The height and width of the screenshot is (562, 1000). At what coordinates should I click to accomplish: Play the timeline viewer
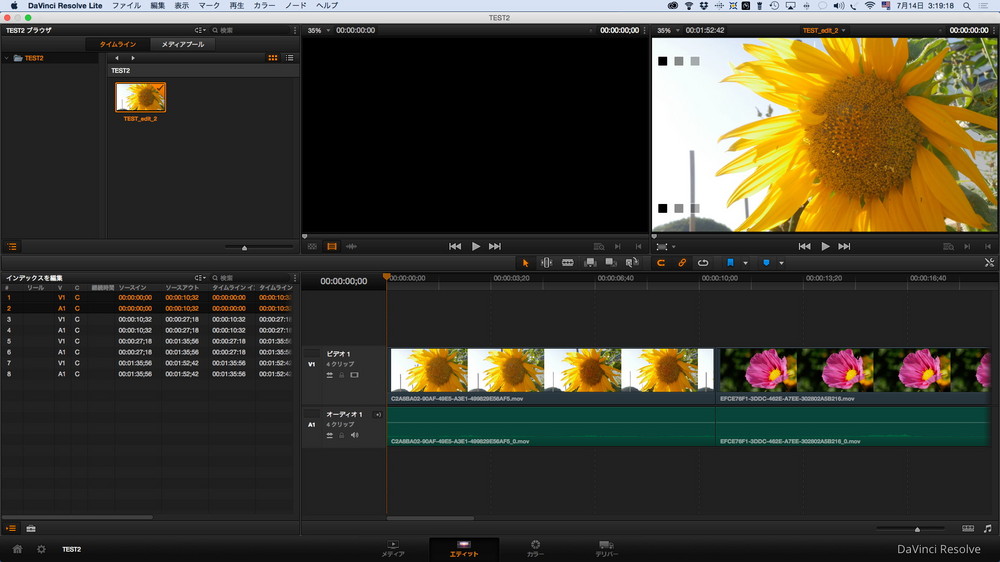[825, 246]
